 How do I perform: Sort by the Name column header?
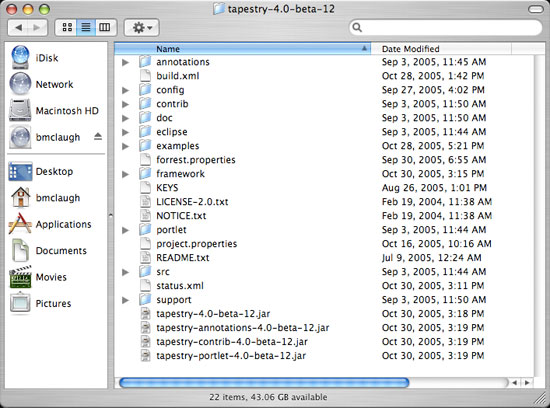coord(242,49)
